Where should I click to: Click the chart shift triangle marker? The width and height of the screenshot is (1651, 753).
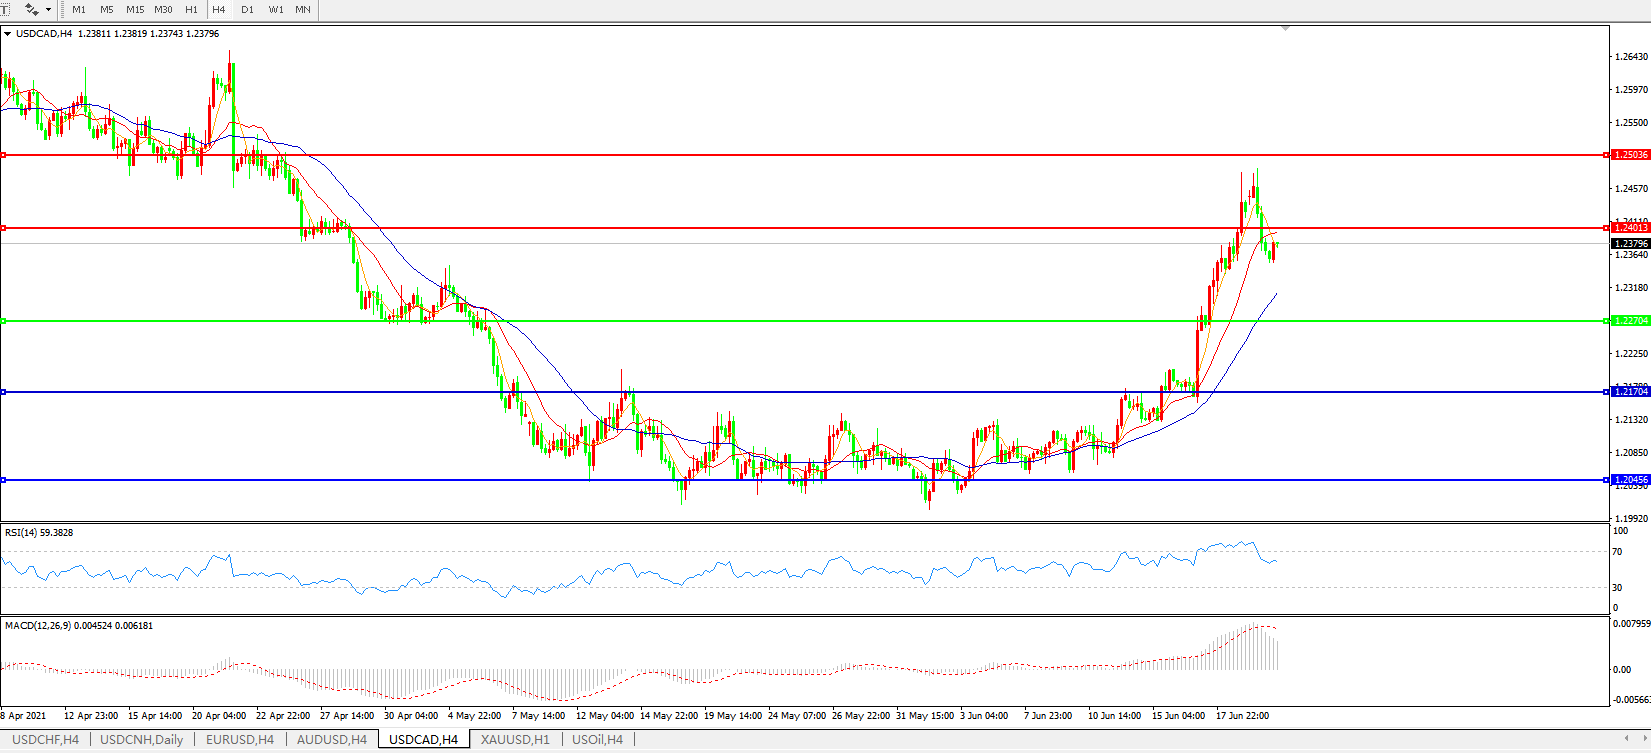pos(1285,29)
